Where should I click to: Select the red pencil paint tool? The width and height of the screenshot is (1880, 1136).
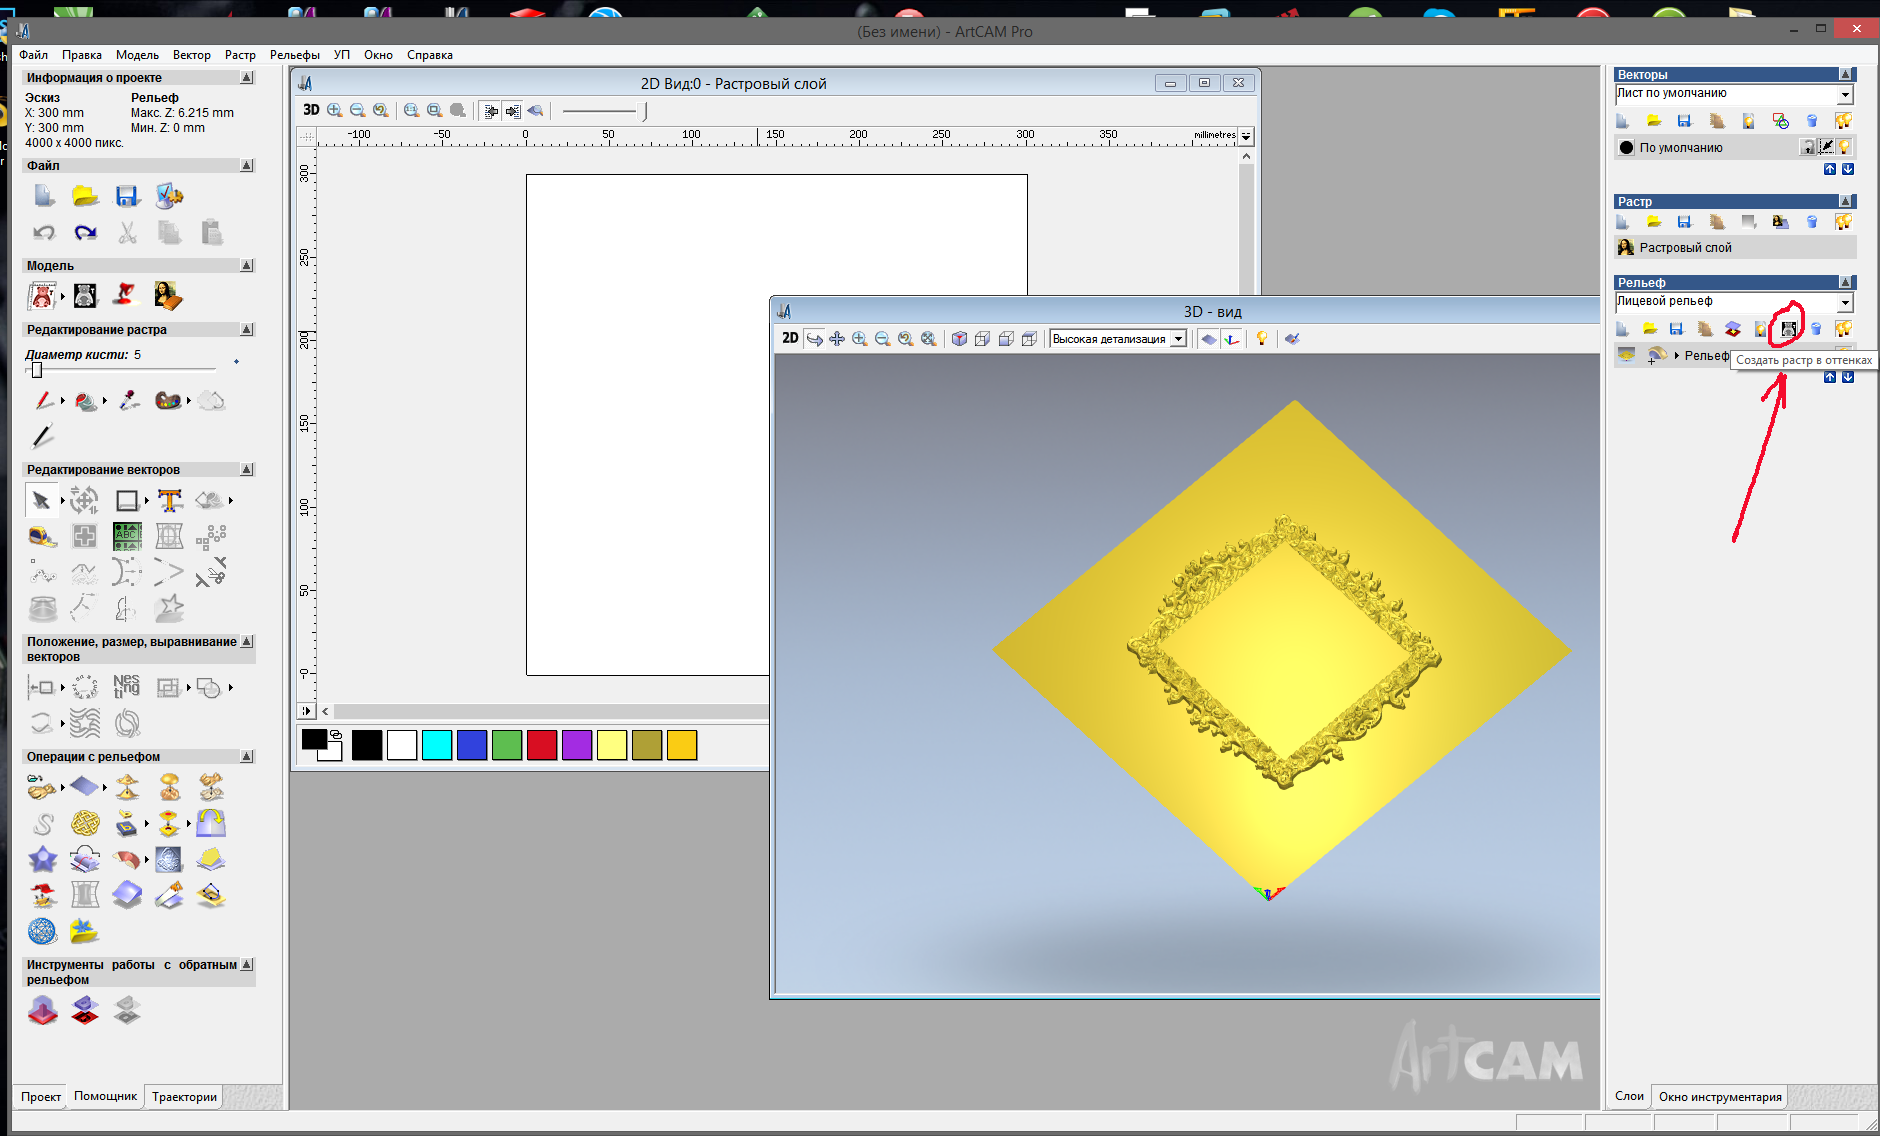pyautogui.click(x=43, y=401)
